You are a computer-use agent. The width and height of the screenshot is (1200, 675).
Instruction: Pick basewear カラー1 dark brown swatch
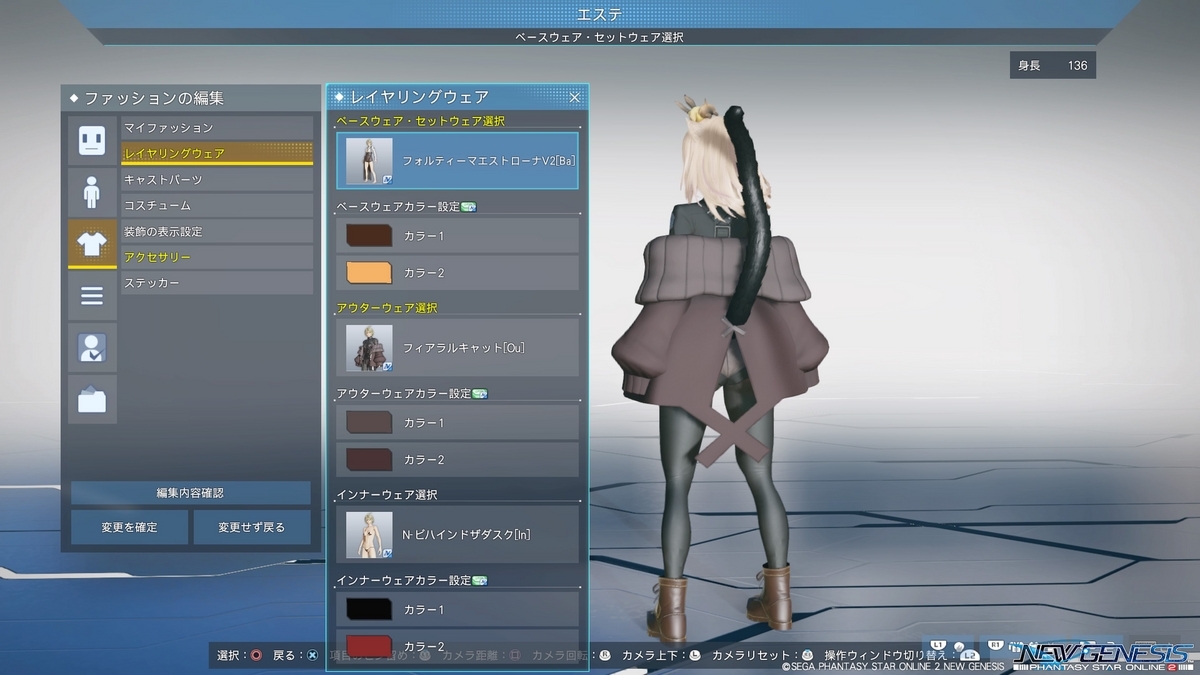click(x=368, y=236)
